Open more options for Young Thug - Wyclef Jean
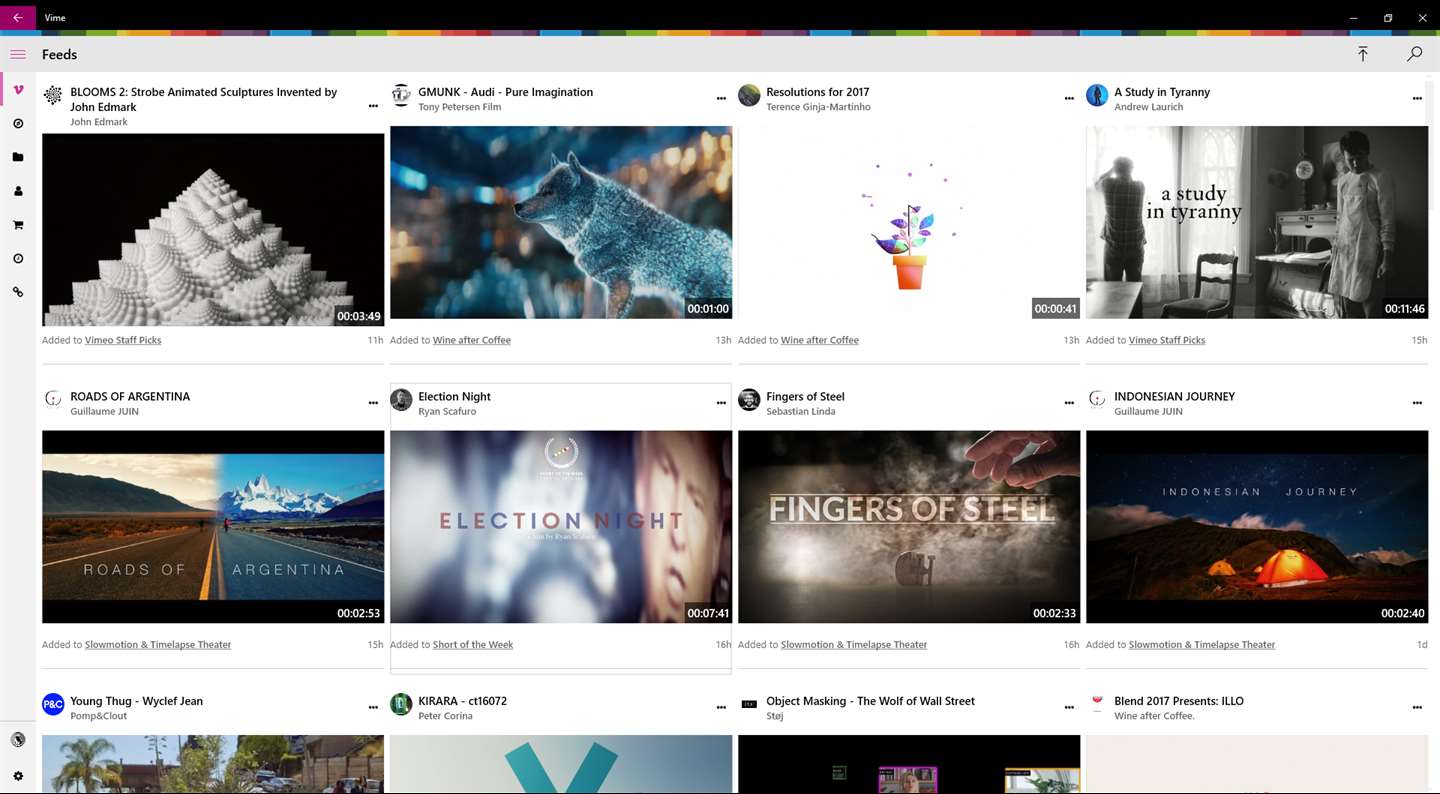The width and height of the screenshot is (1440, 794). [x=373, y=708]
